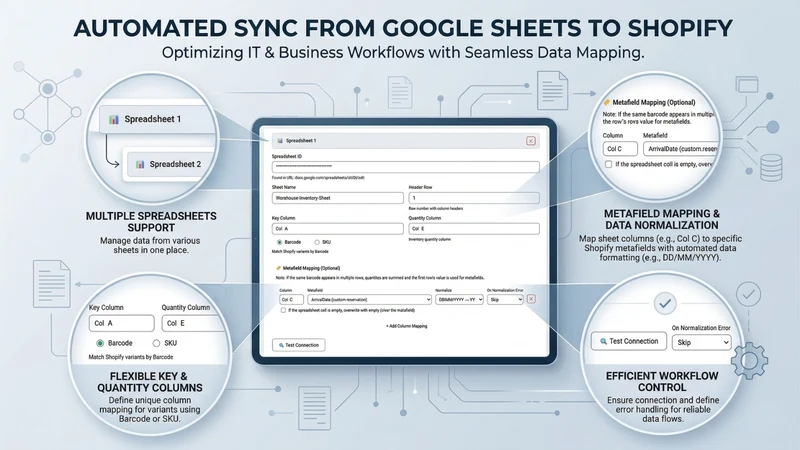The width and height of the screenshot is (800, 450).
Task: Open magnified Skip dropdown in Workflow Control callout
Action: [x=702, y=342]
